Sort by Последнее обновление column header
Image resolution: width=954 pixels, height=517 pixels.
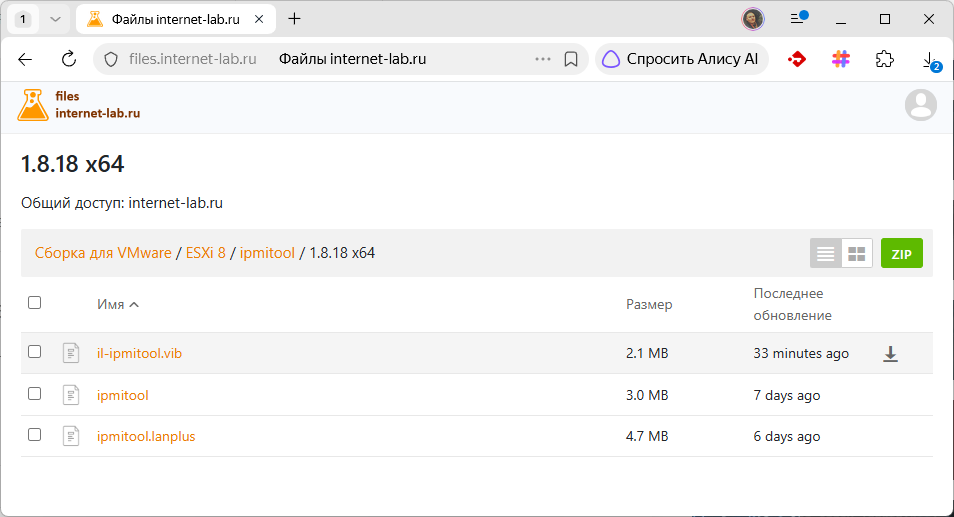tap(792, 304)
